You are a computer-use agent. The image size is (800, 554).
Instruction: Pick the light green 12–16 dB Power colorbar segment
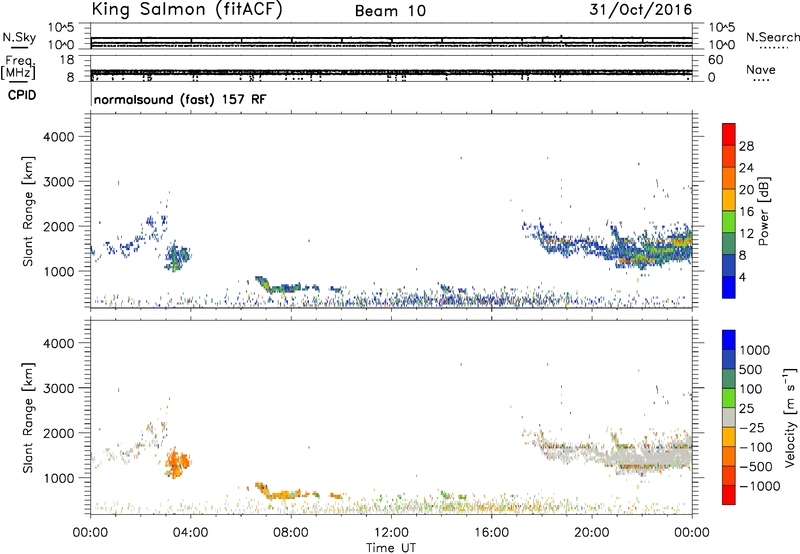pos(729,222)
